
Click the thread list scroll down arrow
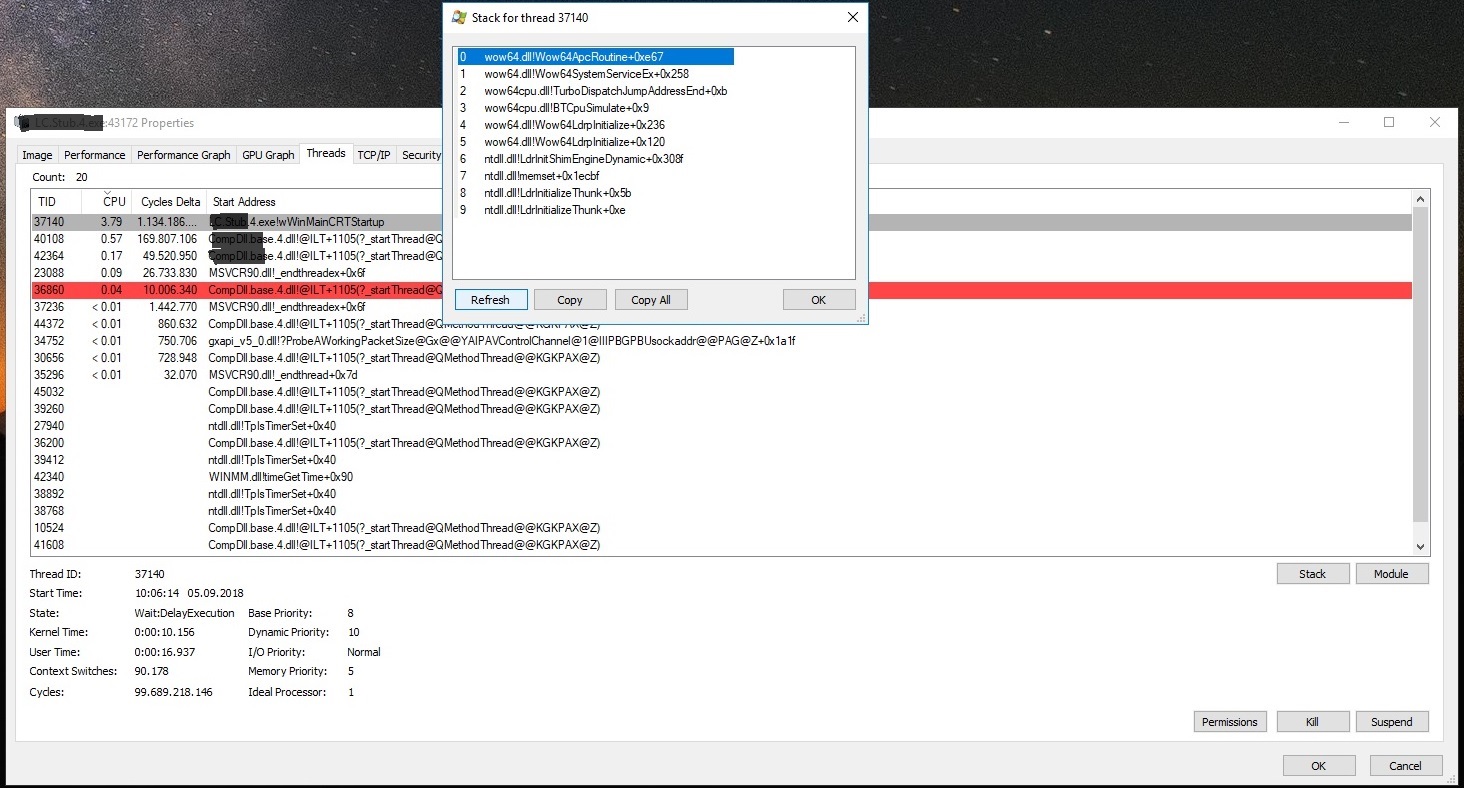click(x=1420, y=547)
